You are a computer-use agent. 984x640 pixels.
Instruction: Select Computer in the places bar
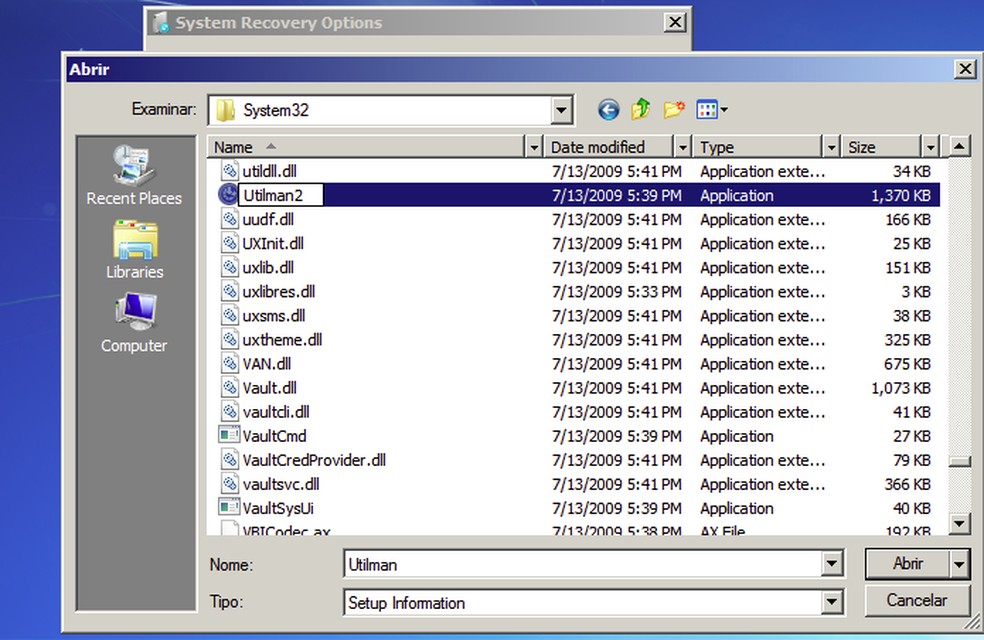click(x=134, y=323)
